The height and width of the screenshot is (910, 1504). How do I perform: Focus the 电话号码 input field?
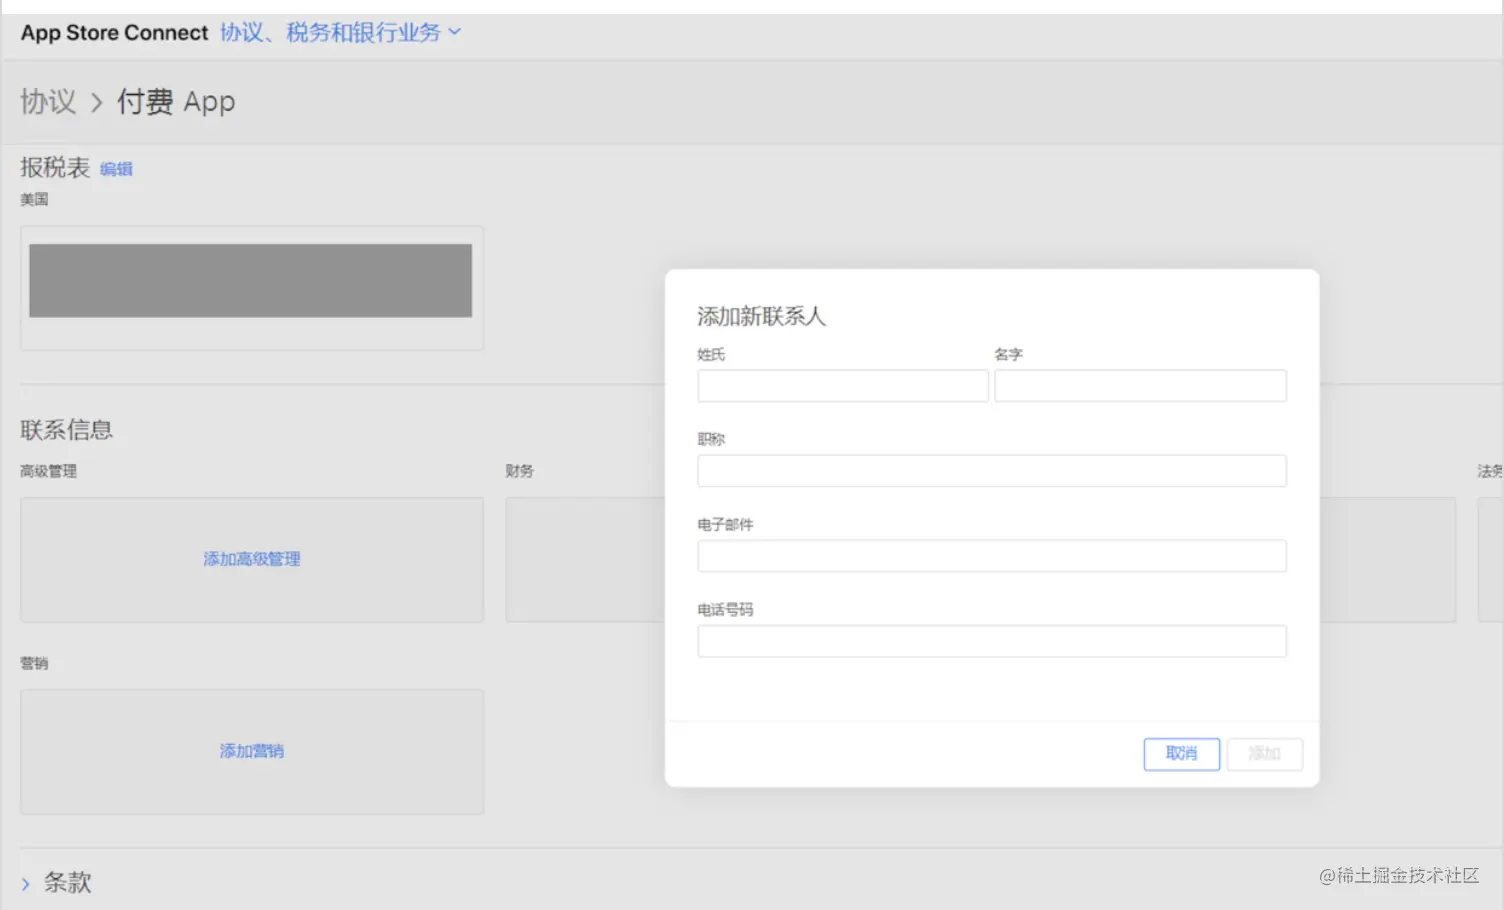tap(992, 641)
